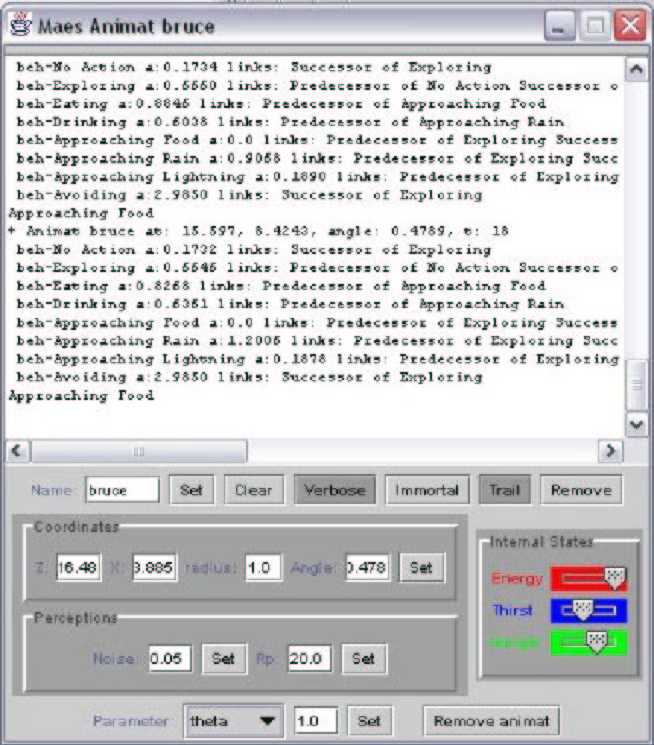
Task: Click the coordinate field showing 16.48
Action: [x=78, y=567]
